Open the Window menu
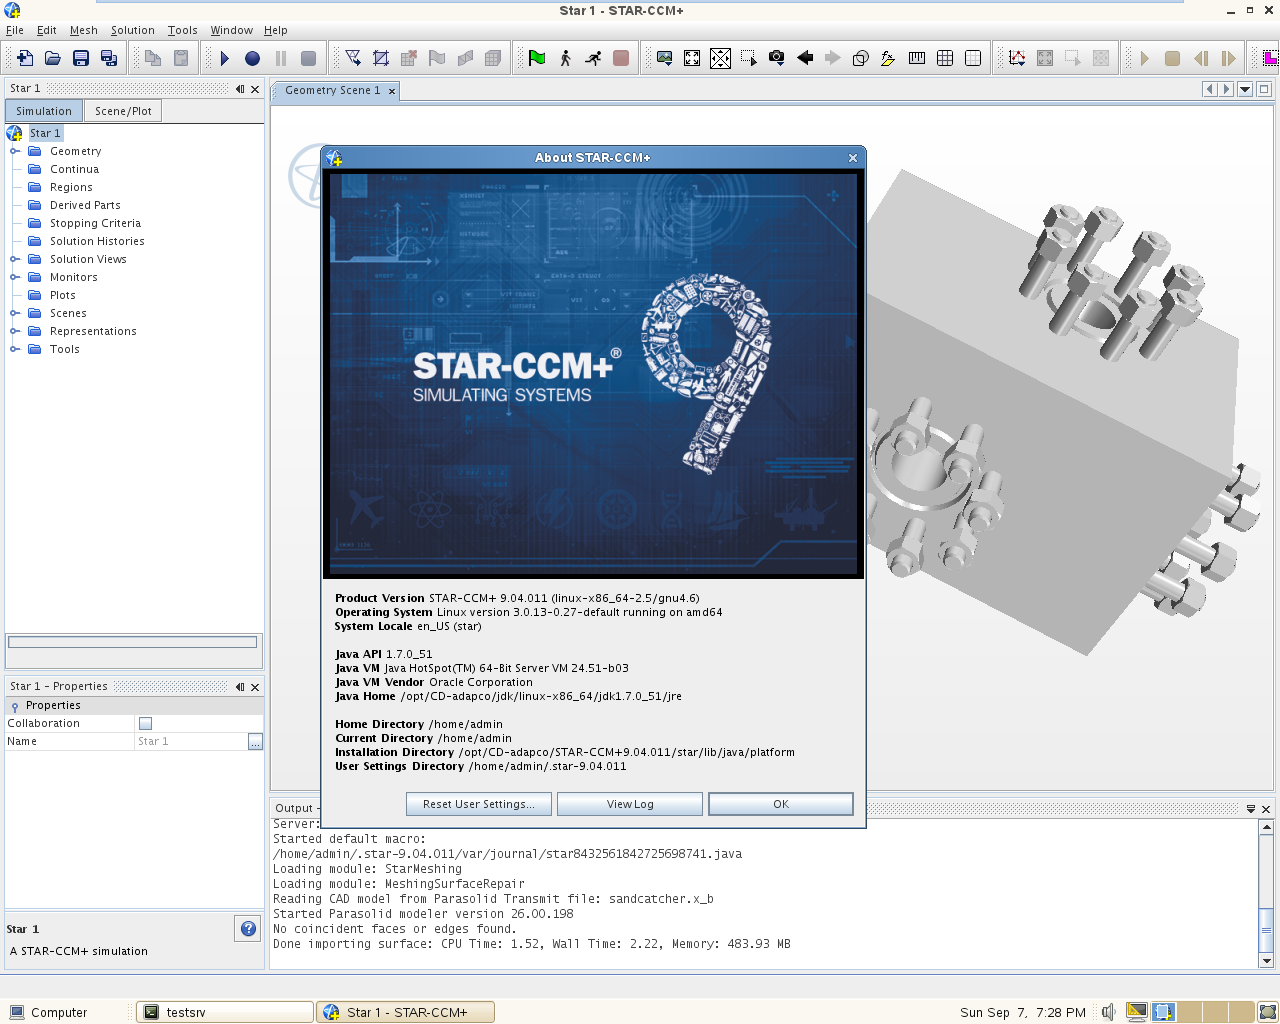This screenshot has height=1024, width=1280. click(231, 30)
